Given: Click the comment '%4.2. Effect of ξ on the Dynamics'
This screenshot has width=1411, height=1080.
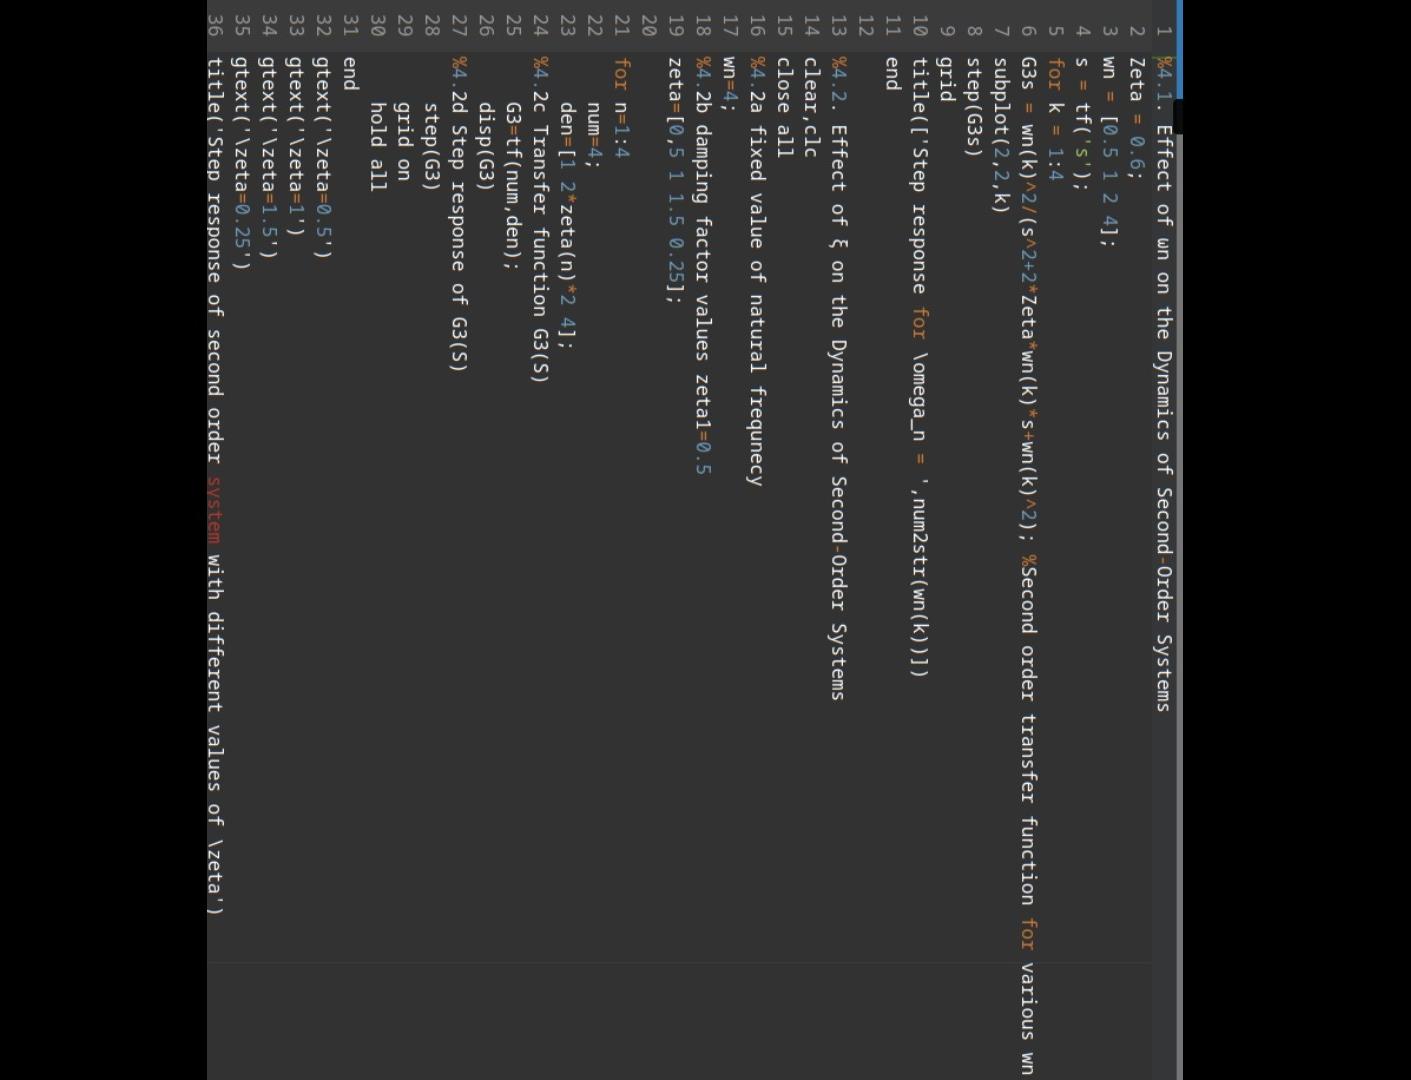Looking at the screenshot, I should click(x=838, y=378).
